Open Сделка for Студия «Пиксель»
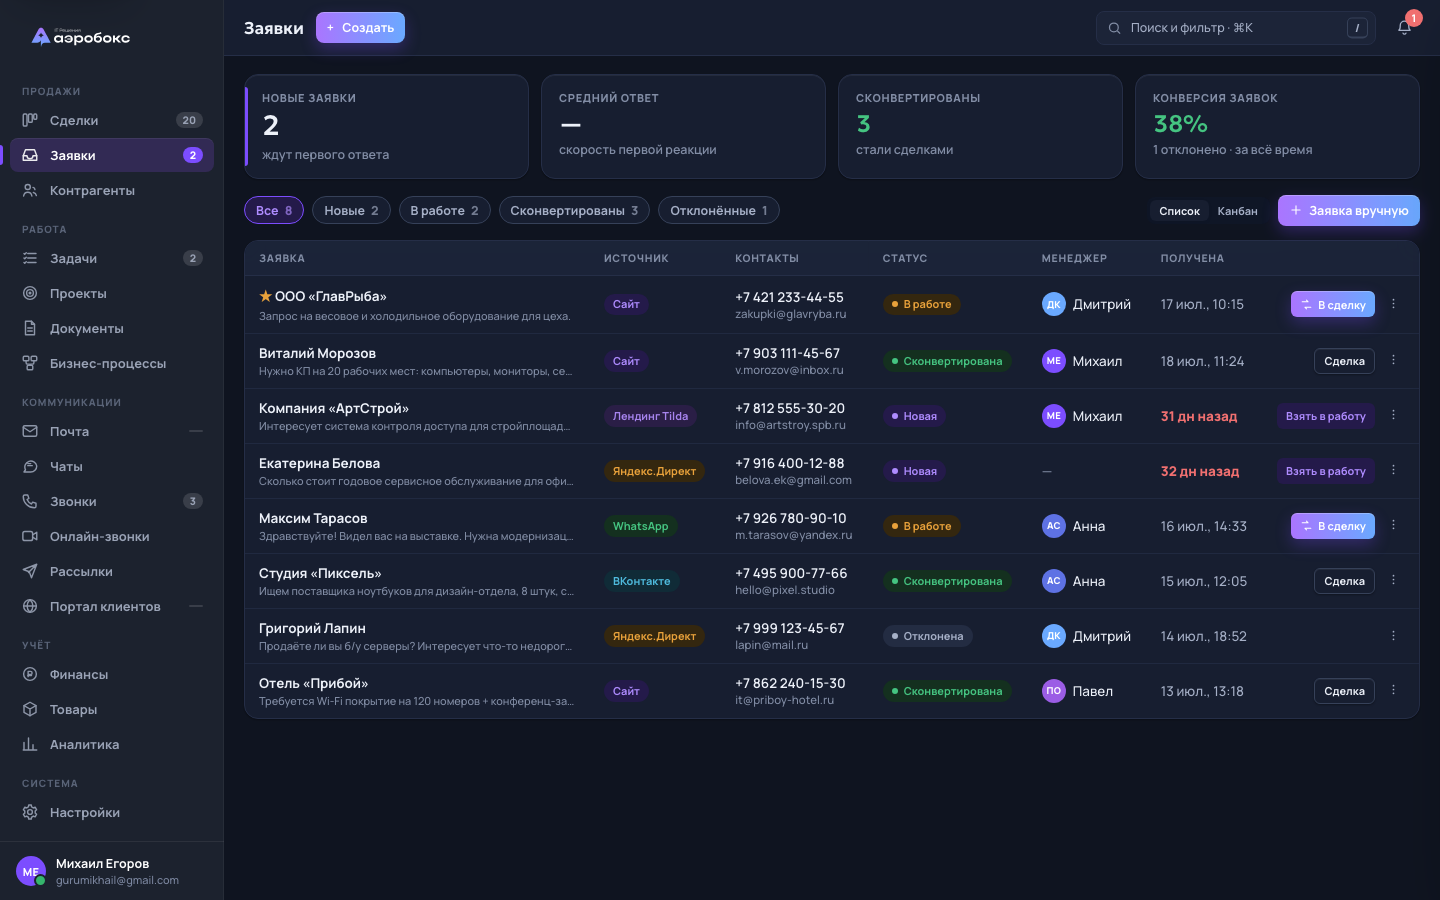1440x900 pixels. pyautogui.click(x=1344, y=581)
